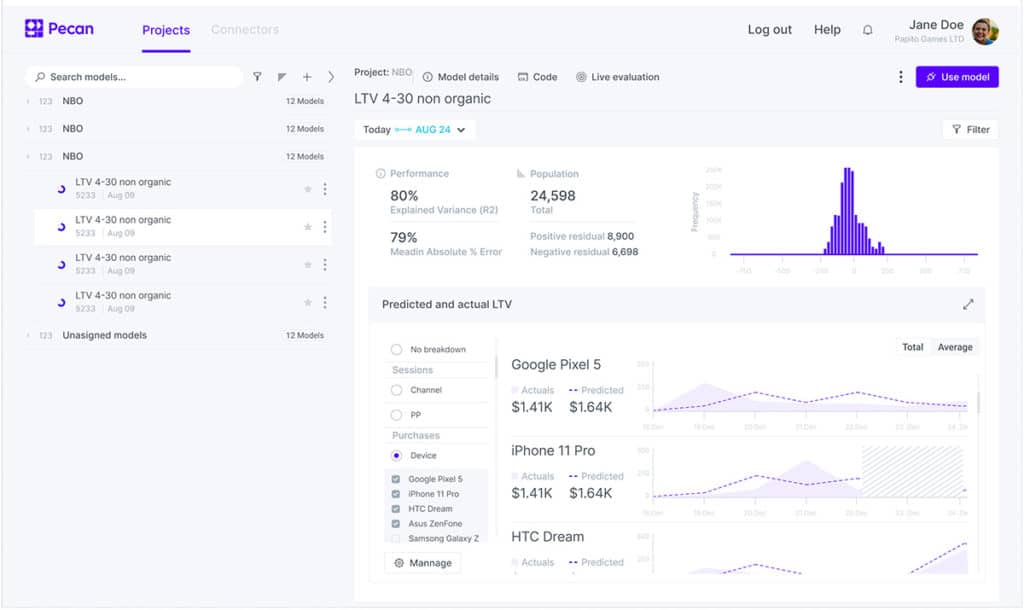1024x610 pixels.
Task: Expand Predicted and actual LTV panel
Action: 968,304
